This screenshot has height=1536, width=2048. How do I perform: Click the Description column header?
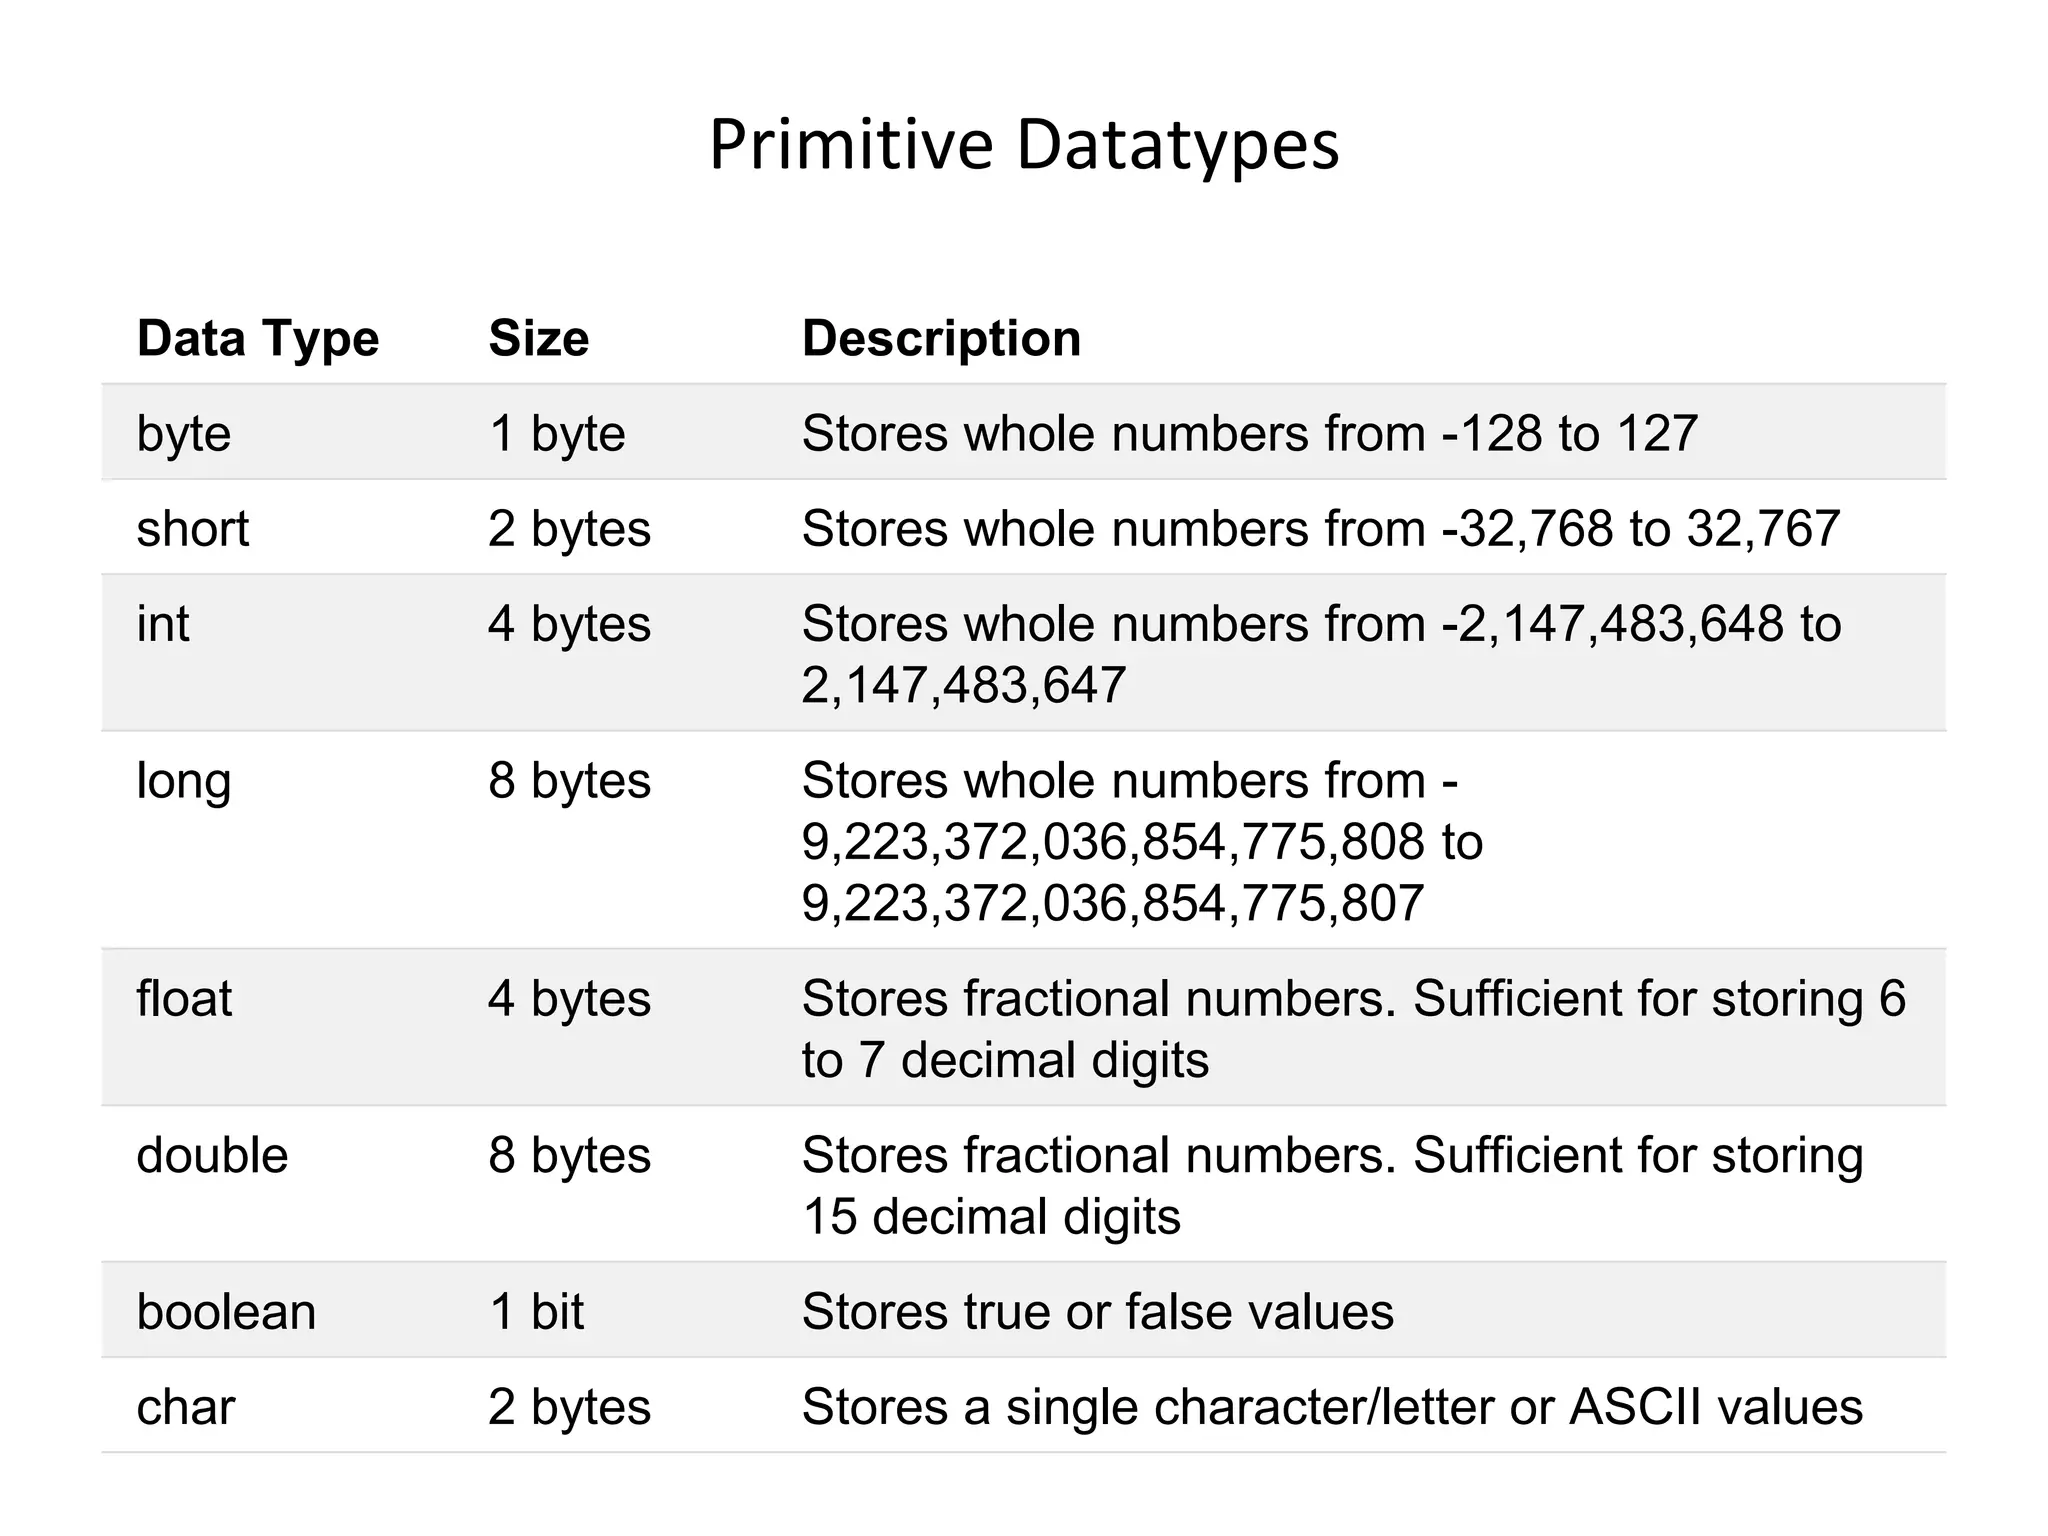tap(941, 338)
